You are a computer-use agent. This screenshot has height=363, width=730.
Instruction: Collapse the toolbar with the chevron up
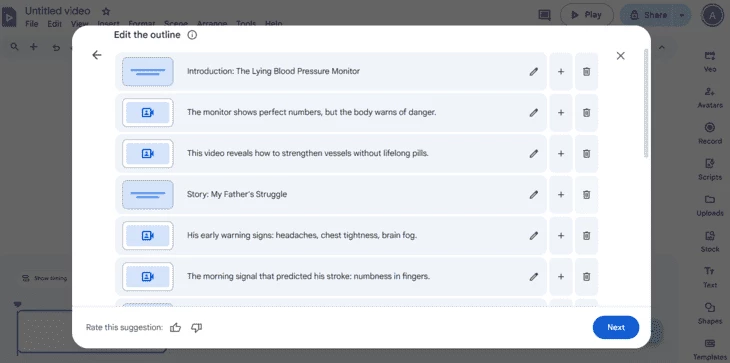662,47
